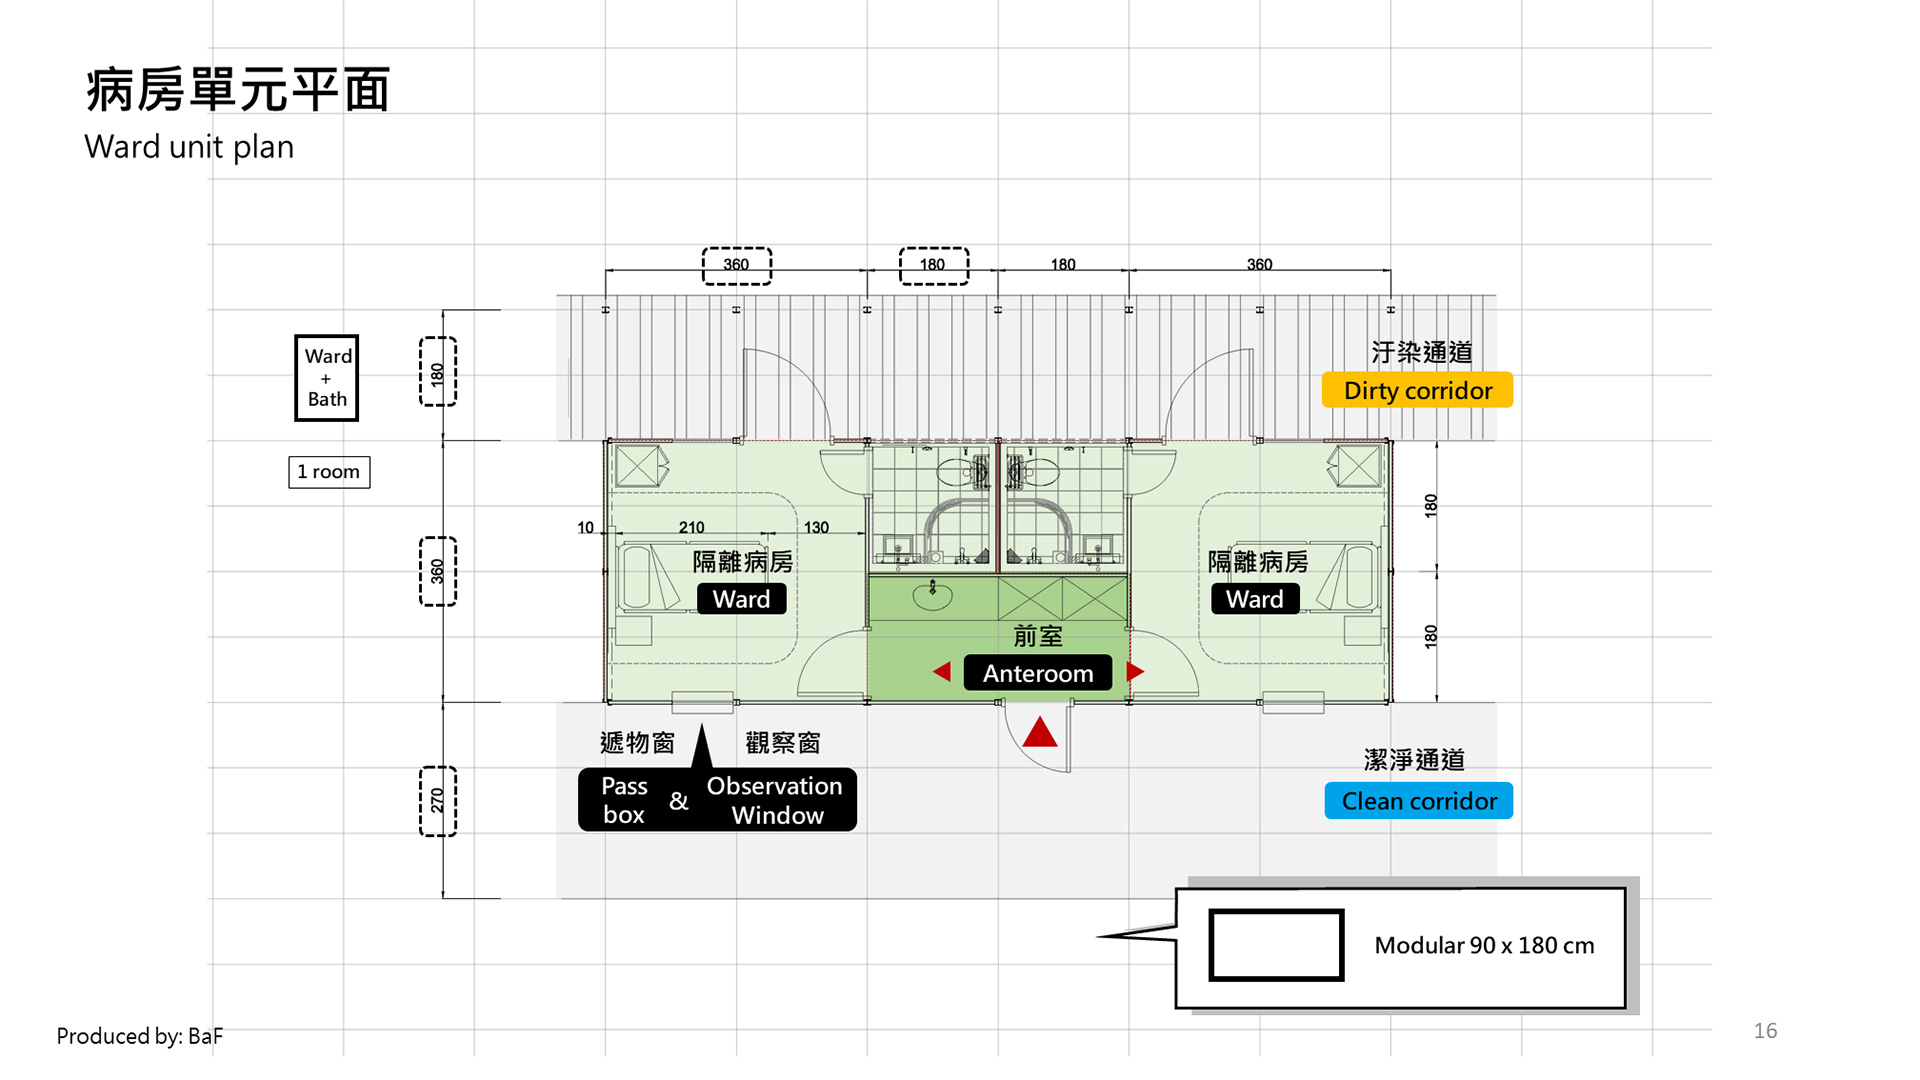This screenshot has height=1080, width=1920.
Task: Click the Modular 90 x 180 cm rectangle sample
Action: [1276, 945]
